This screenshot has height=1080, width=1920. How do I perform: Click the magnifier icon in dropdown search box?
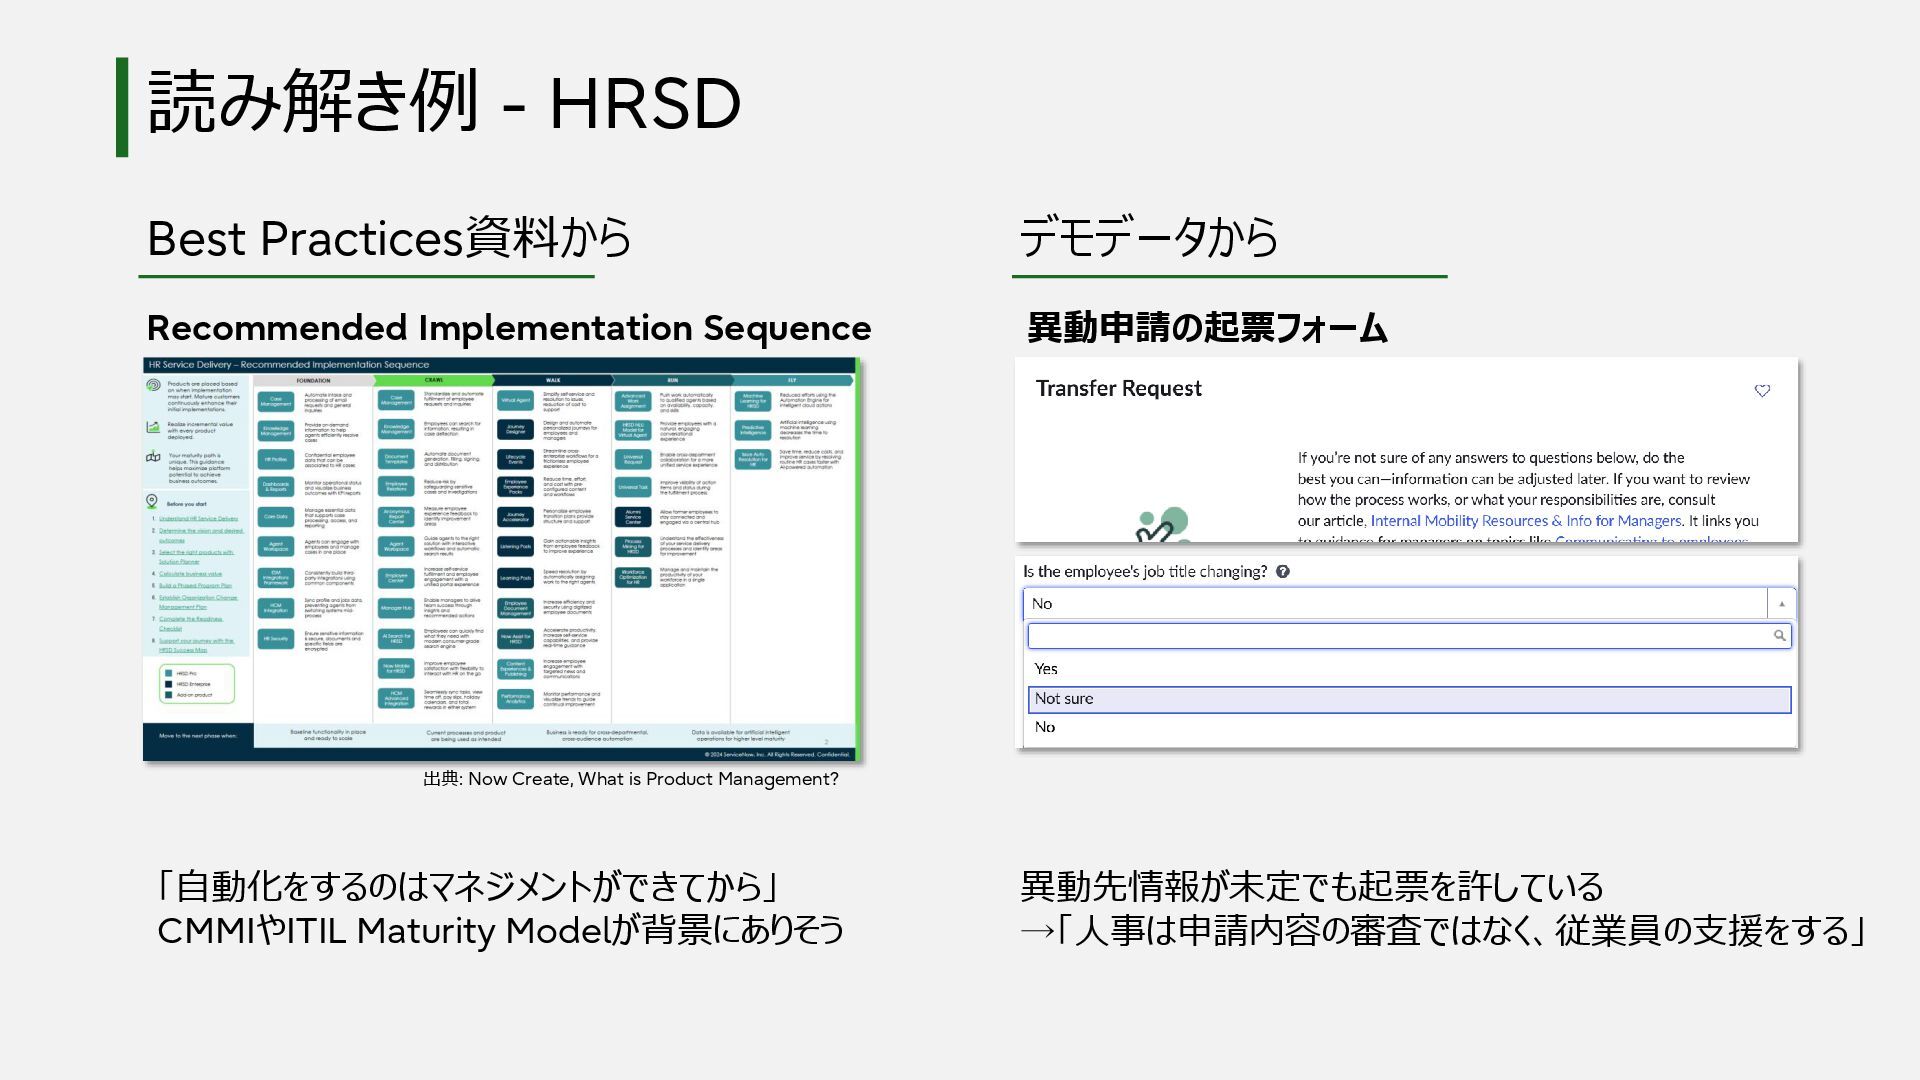click(1779, 636)
